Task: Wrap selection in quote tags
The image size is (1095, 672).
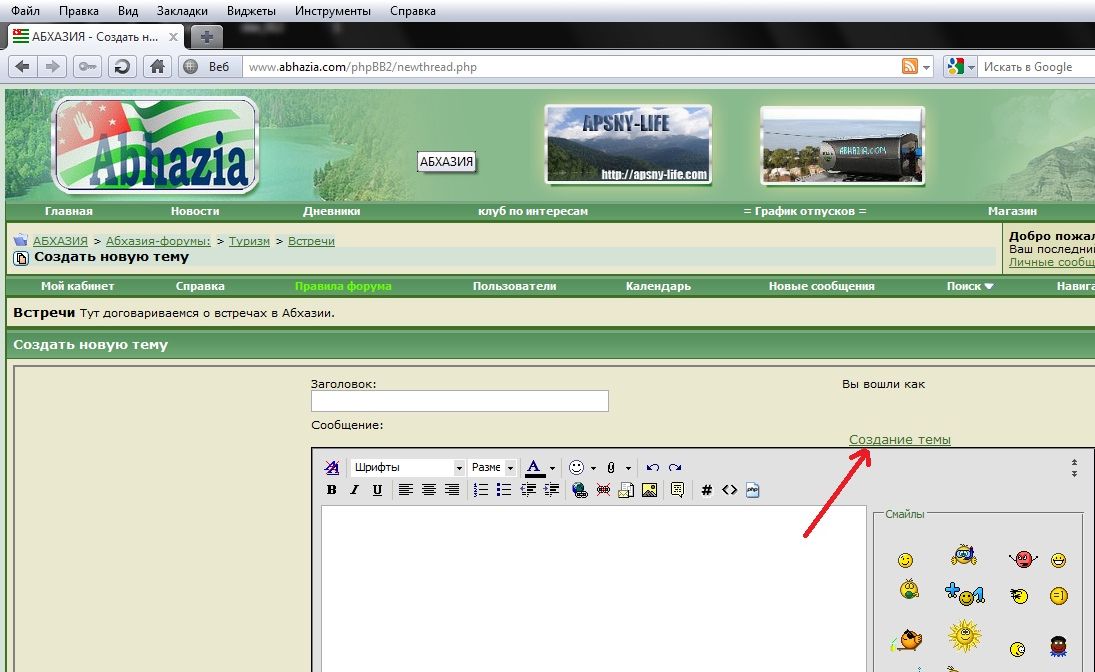Action: [677, 490]
